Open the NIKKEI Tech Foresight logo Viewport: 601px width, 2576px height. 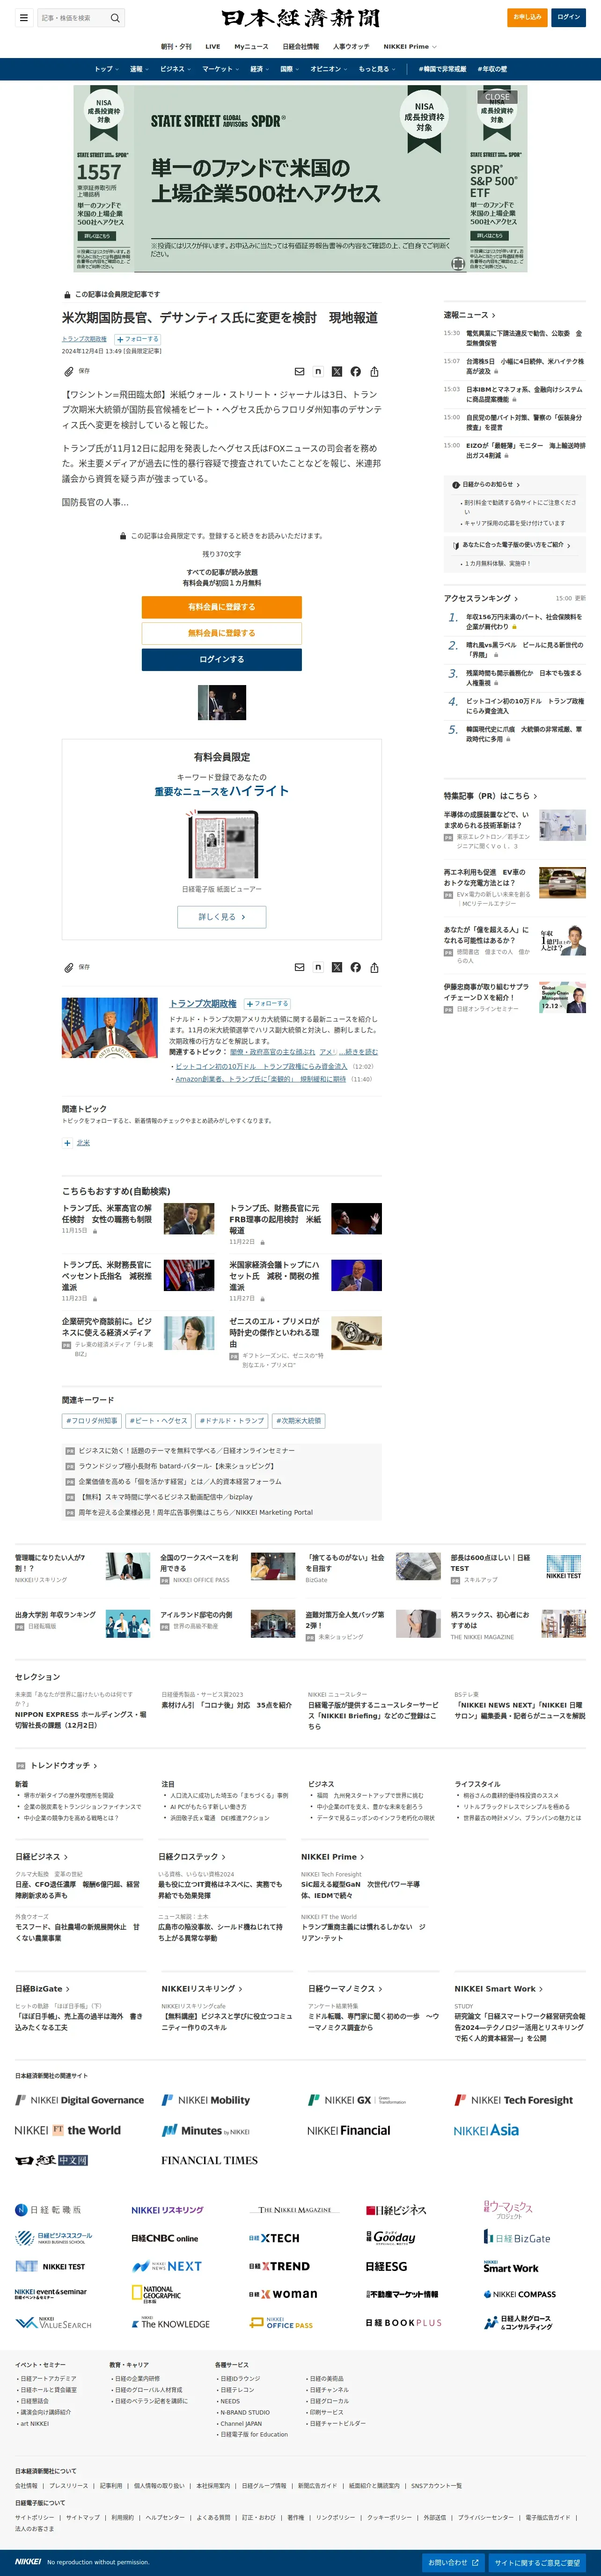pyautogui.click(x=514, y=2100)
